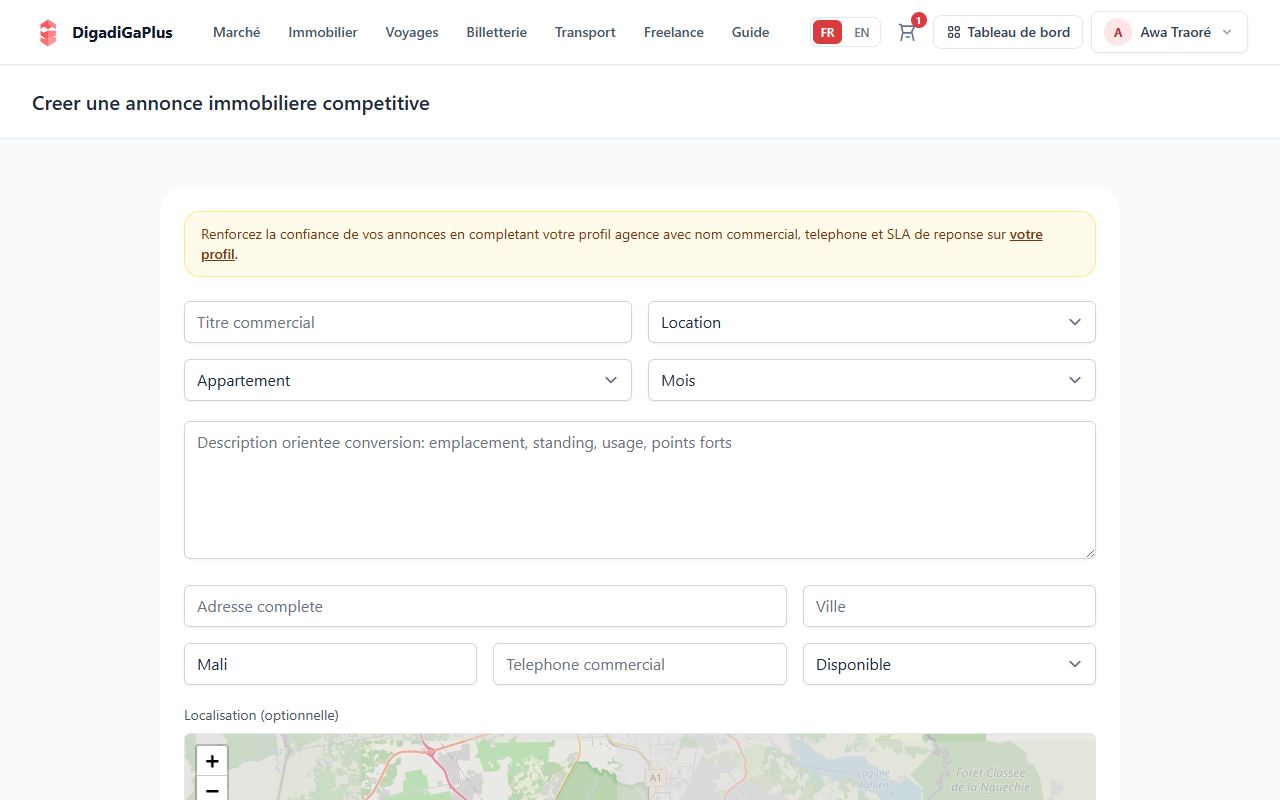1280x800 pixels.
Task: Open the Transport section
Action: [585, 32]
